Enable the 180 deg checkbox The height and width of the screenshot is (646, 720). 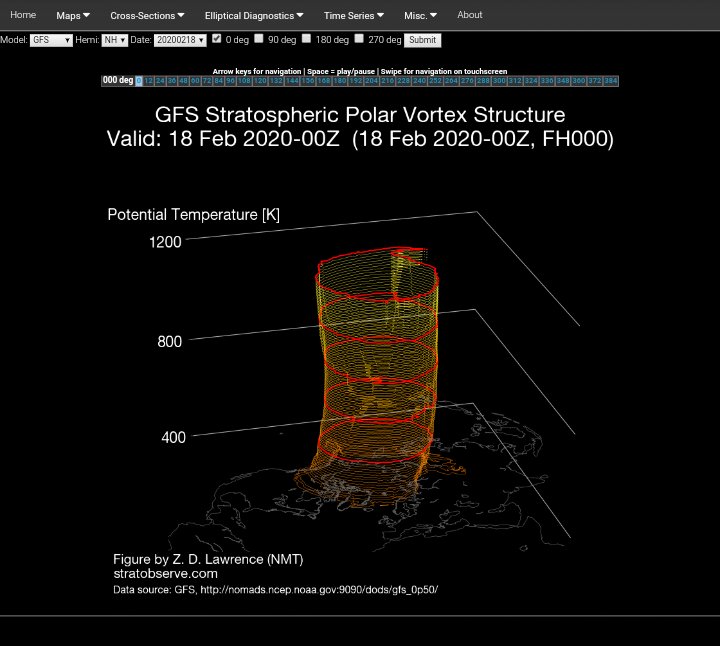point(307,39)
